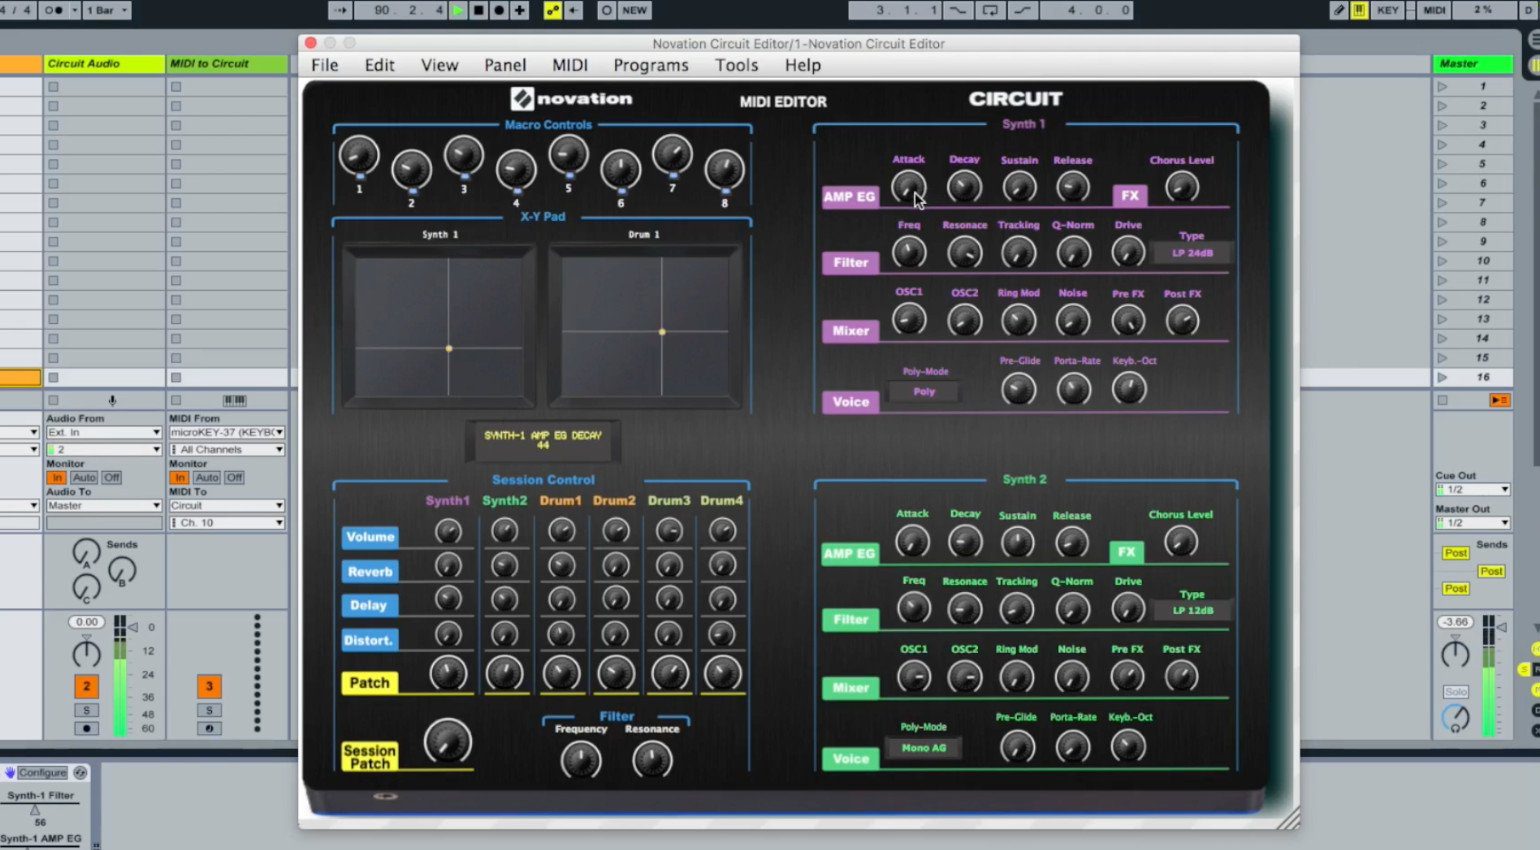
Task: Click the Synth 1 Mixer OSC1 knob
Action: click(909, 320)
